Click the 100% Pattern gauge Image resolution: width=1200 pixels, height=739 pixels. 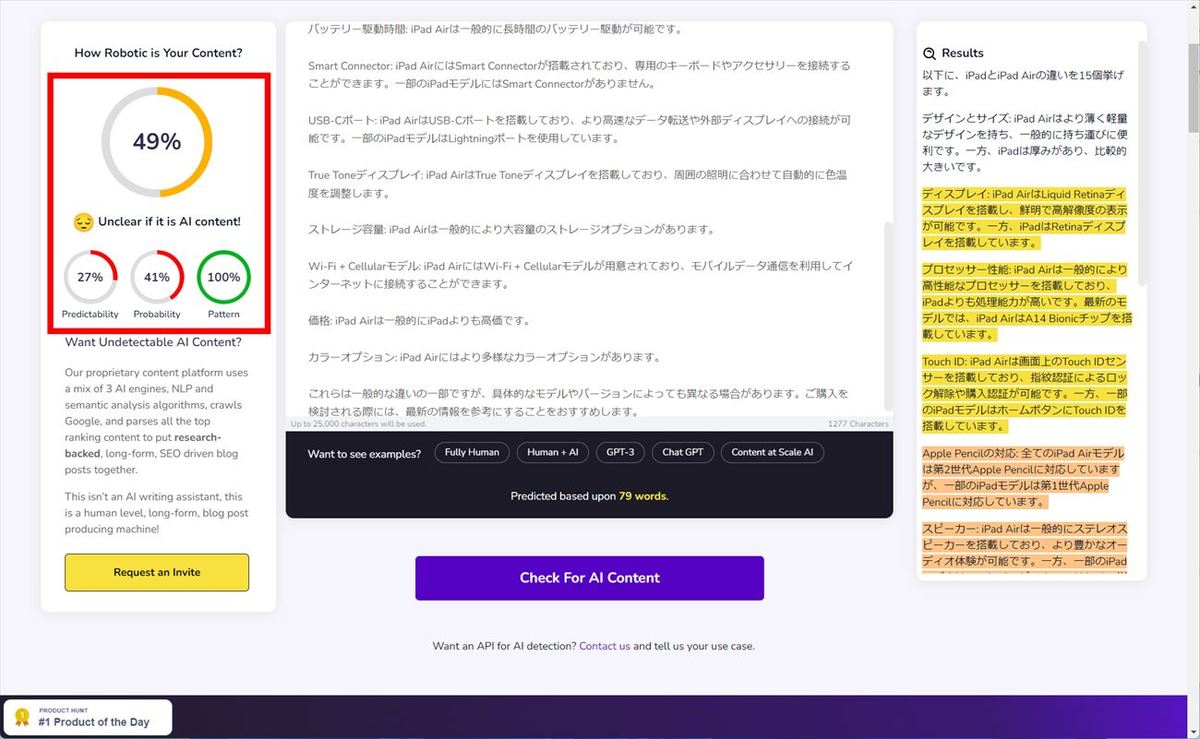[224, 277]
